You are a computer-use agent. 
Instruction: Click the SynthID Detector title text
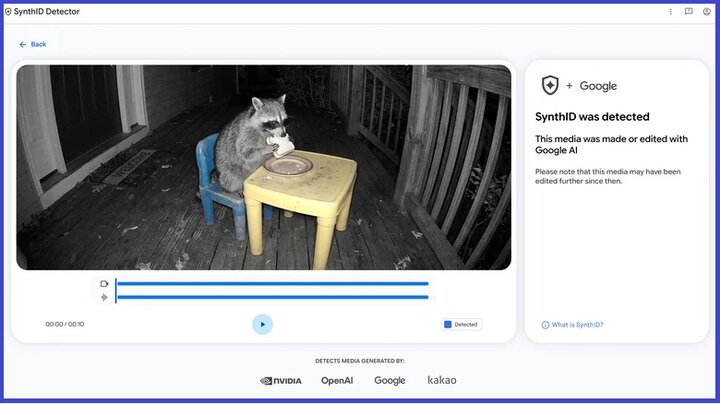coord(46,11)
